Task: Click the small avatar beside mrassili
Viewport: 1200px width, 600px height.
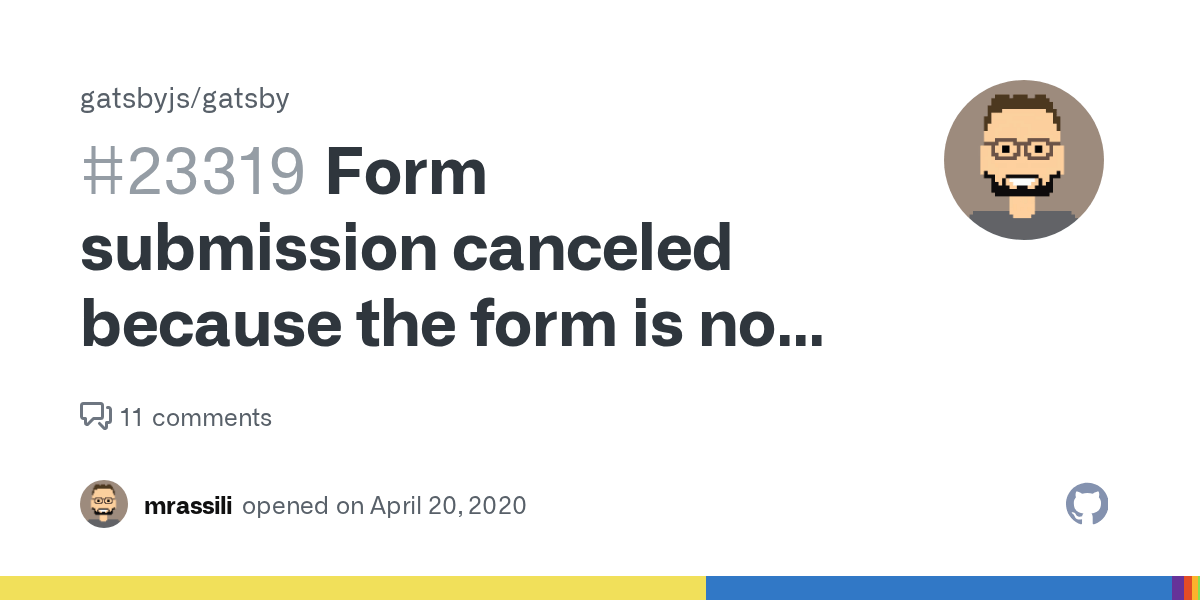Action: 104,504
